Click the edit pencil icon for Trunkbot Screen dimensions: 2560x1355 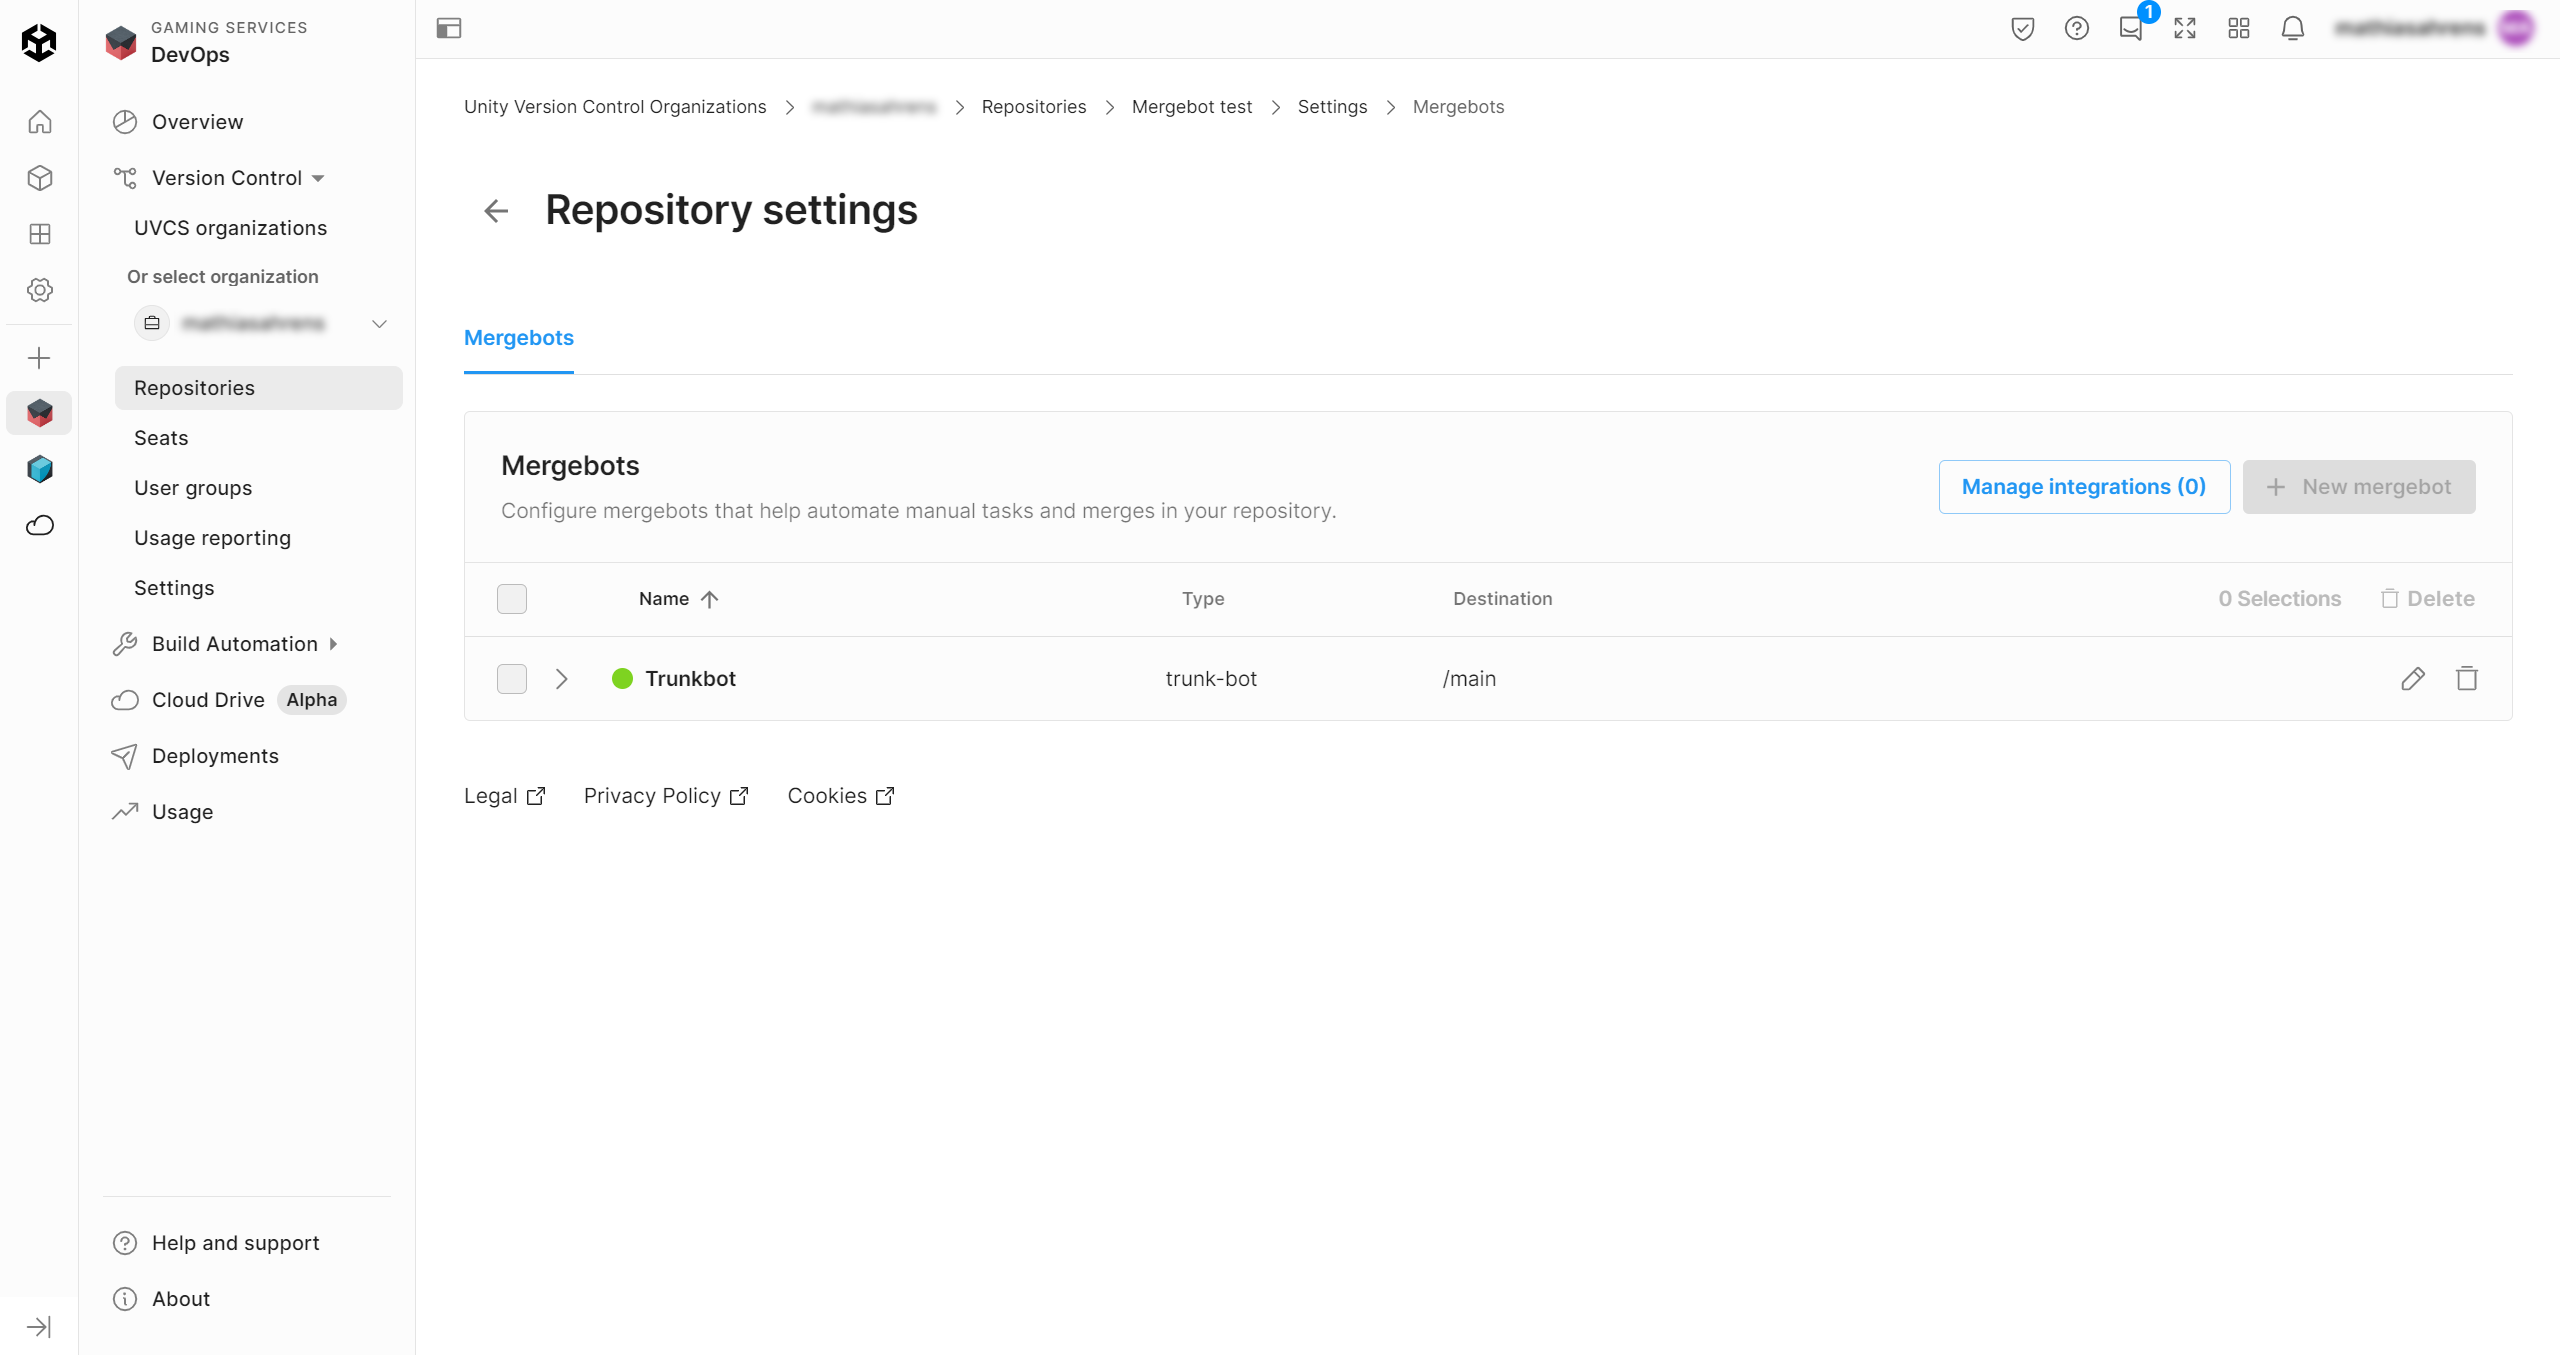(2412, 679)
